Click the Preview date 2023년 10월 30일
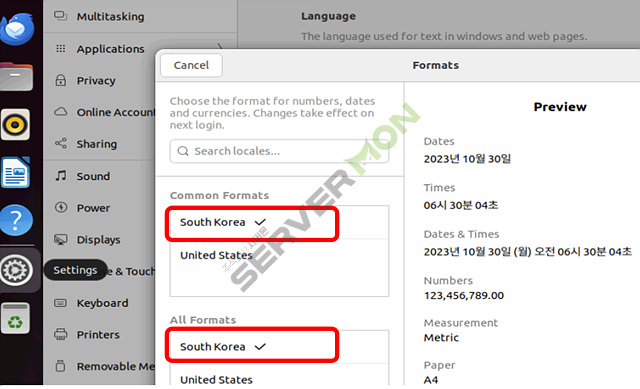 tap(467, 159)
